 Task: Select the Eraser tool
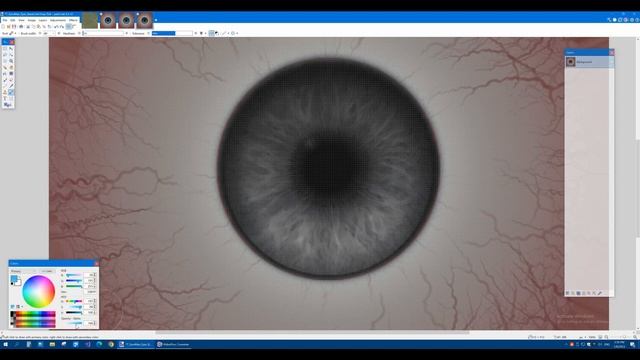(11, 80)
